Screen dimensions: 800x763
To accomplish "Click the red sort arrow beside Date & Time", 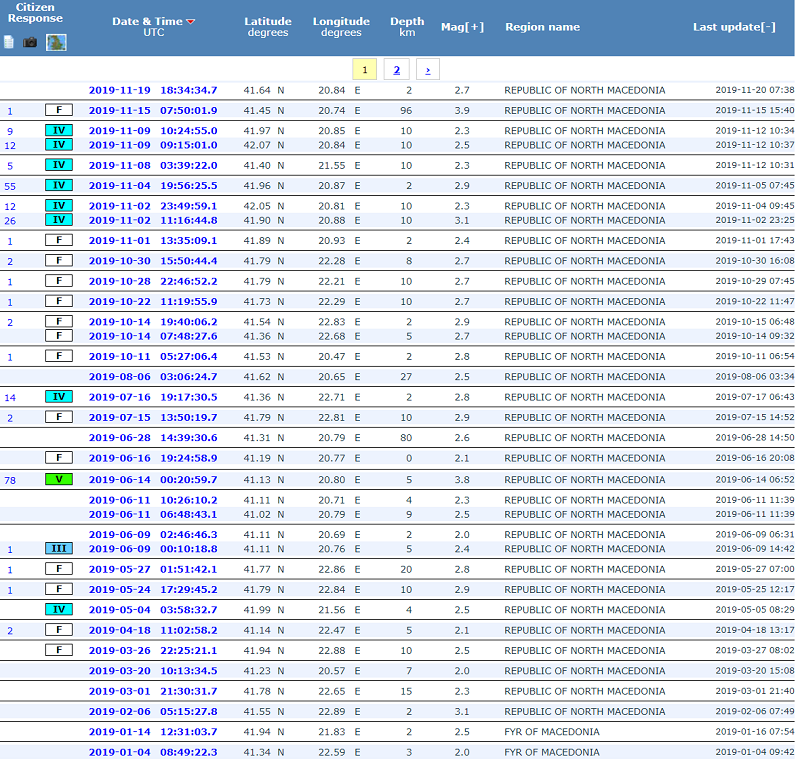I will (x=191, y=22).
